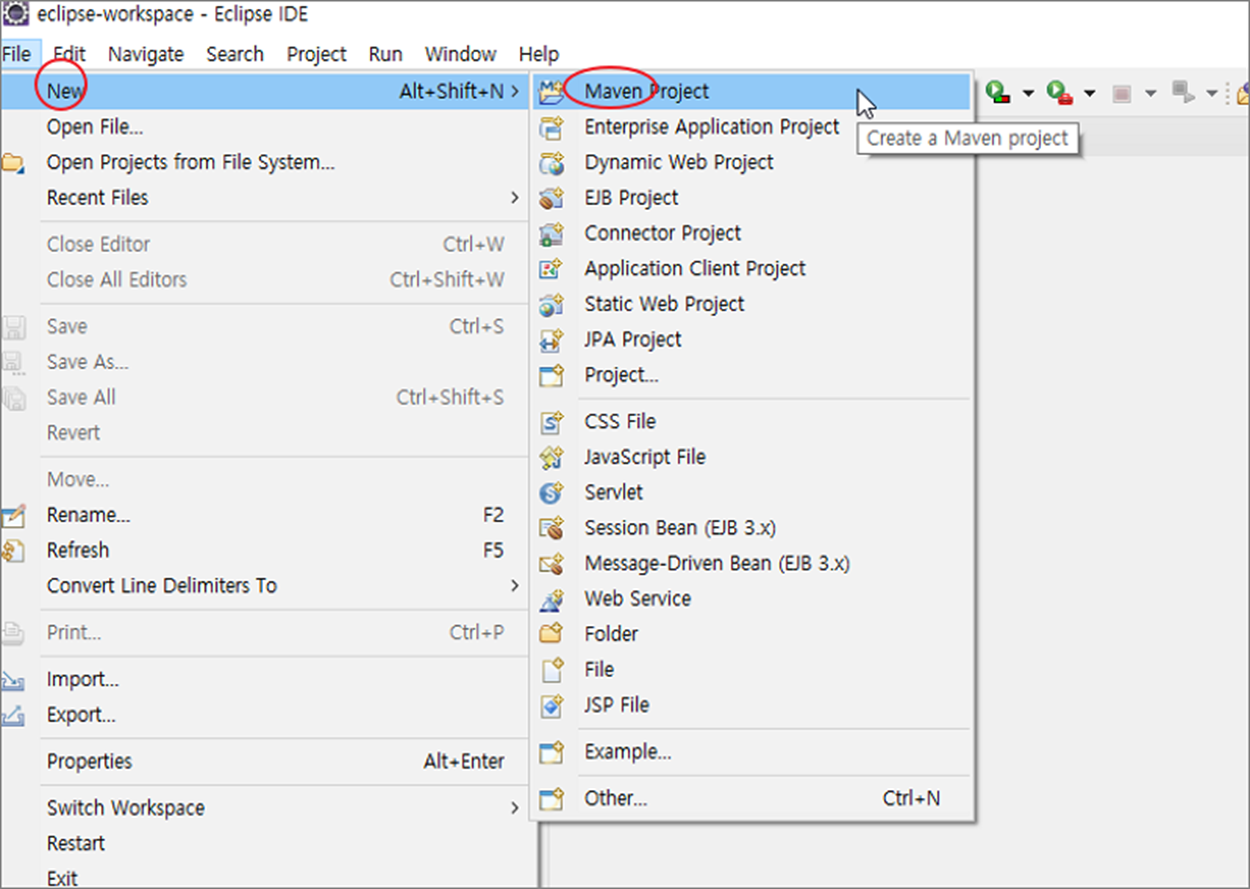Open dropdown arrow beside green Run icon
The height and width of the screenshot is (889, 1250).
coord(1027,94)
